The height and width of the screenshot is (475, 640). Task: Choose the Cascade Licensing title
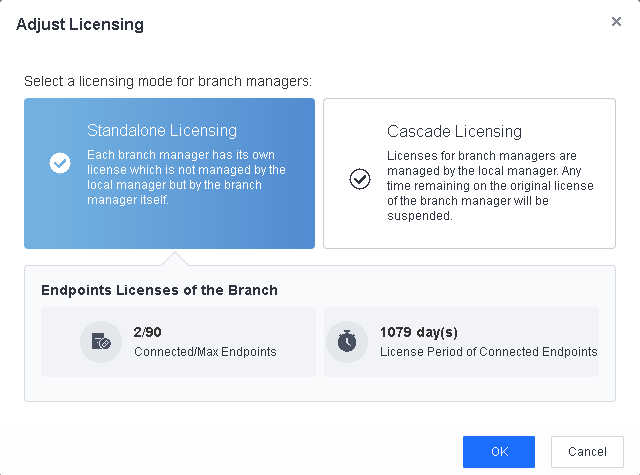point(454,131)
